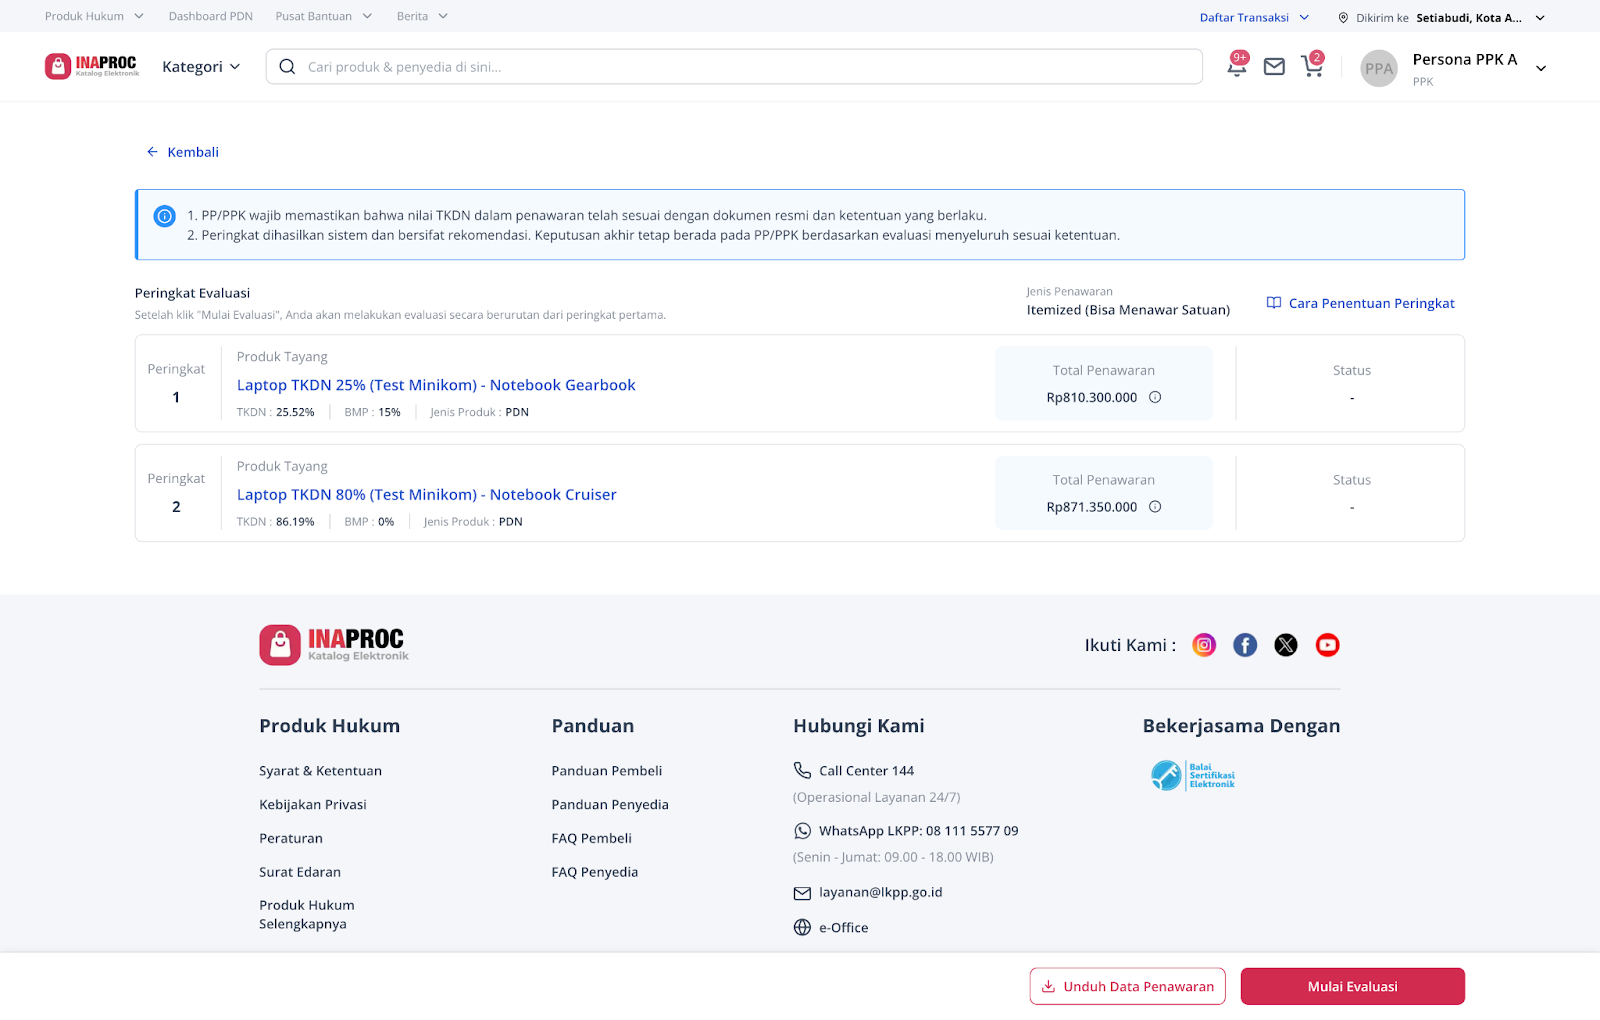Open the Facebook page icon
Screen dimensions: 1600x1020
[1245, 645]
